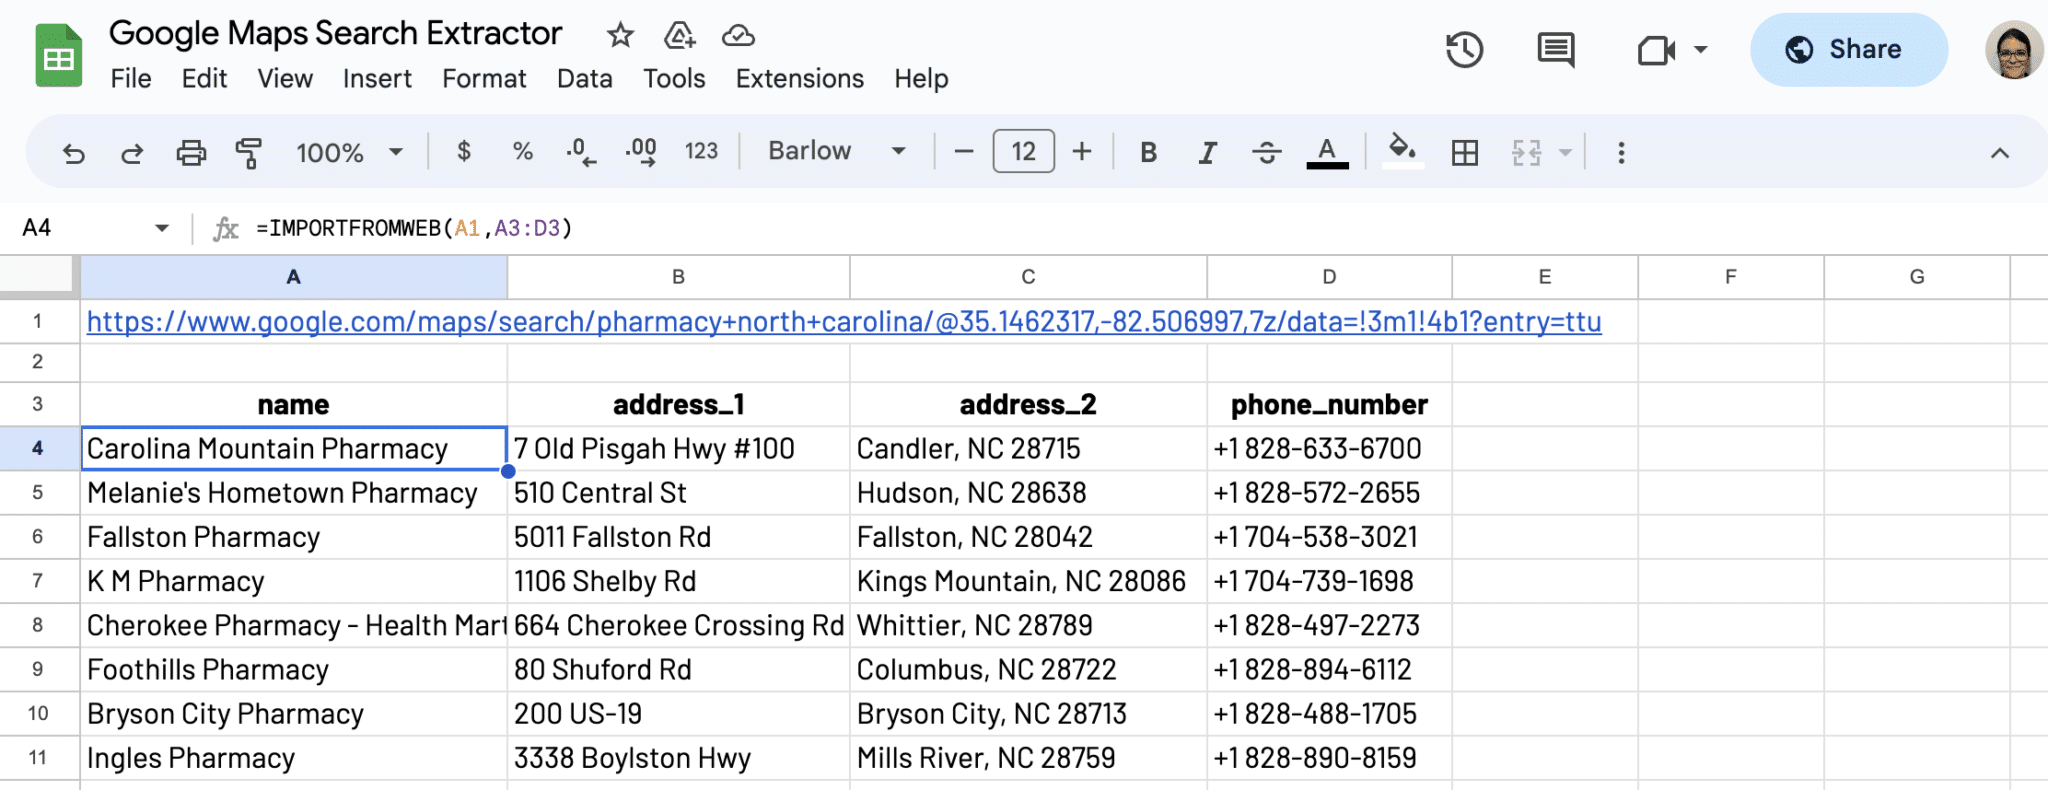The height and width of the screenshot is (790, 2048).
Task: Click the merge cells icon
Action: 1526,152
